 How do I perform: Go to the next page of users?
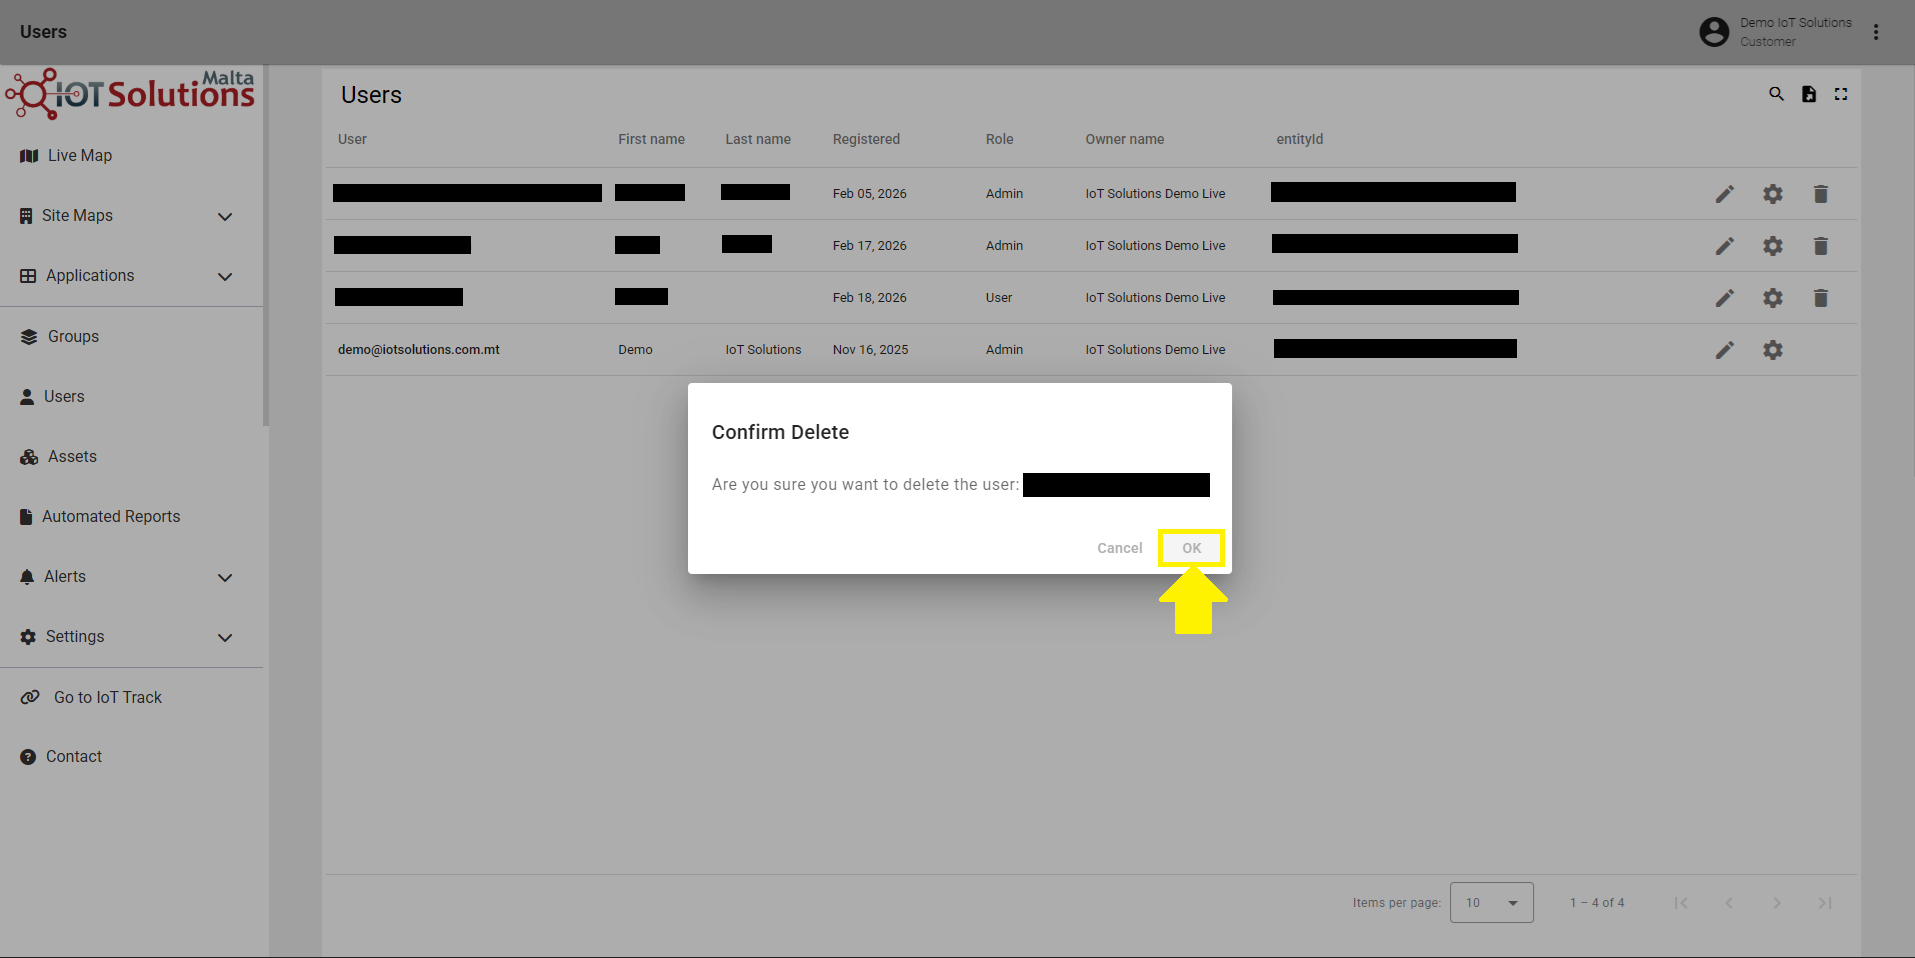(1777, 903)
